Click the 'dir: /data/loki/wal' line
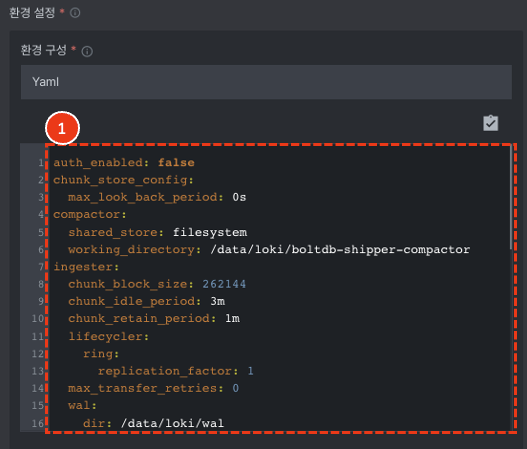Screen dimensions: 527x449 [x=153, y=423]
